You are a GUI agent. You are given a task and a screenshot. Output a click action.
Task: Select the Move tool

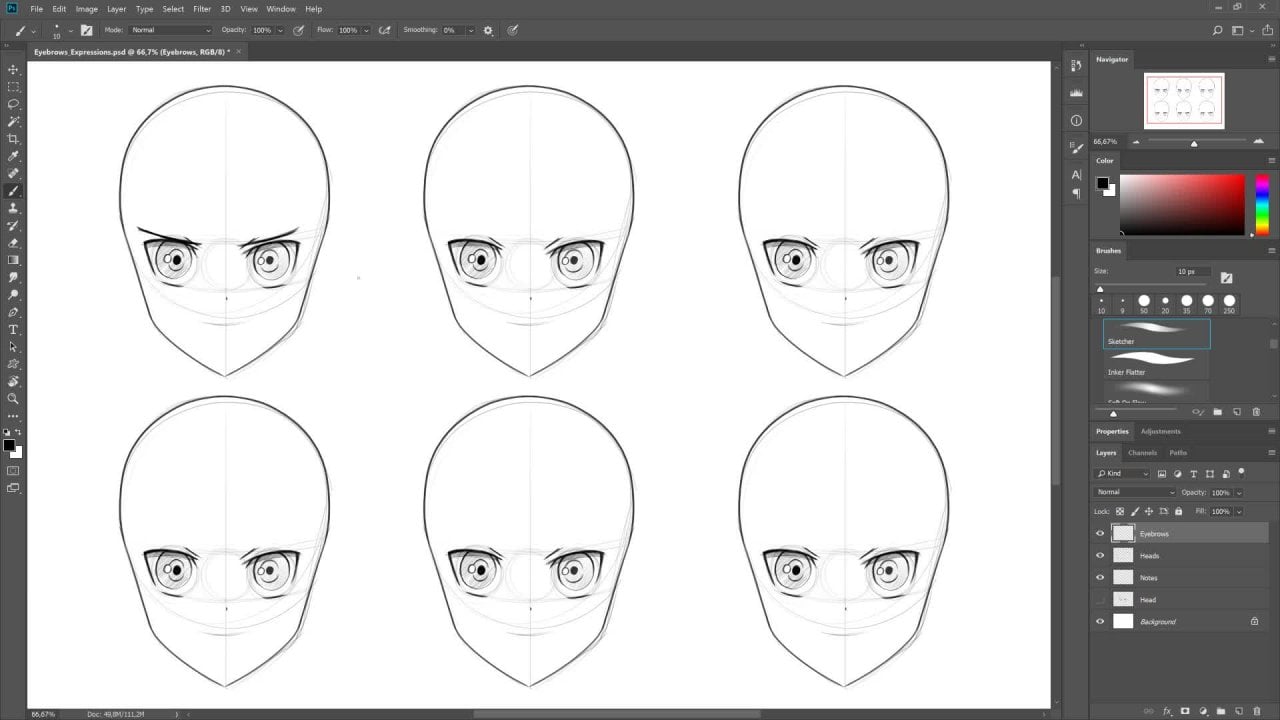pos(13,69)
